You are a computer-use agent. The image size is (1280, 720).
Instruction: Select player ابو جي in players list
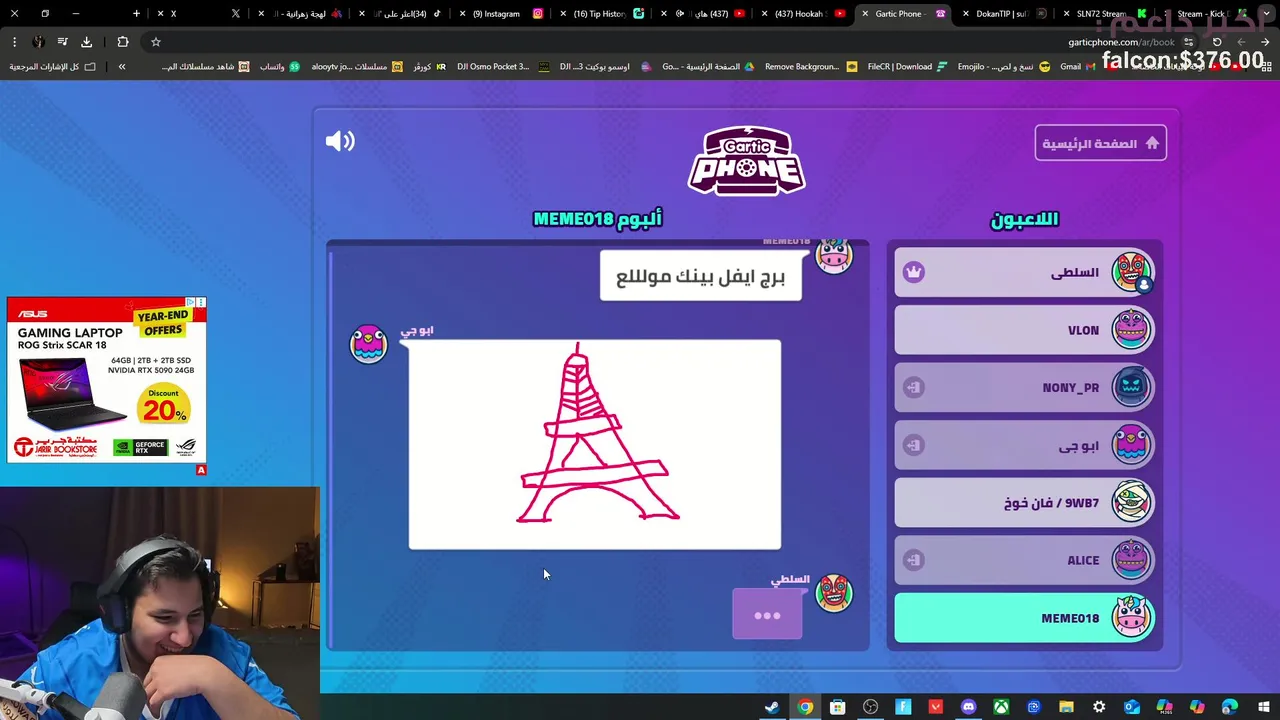tap(1024, 445)
